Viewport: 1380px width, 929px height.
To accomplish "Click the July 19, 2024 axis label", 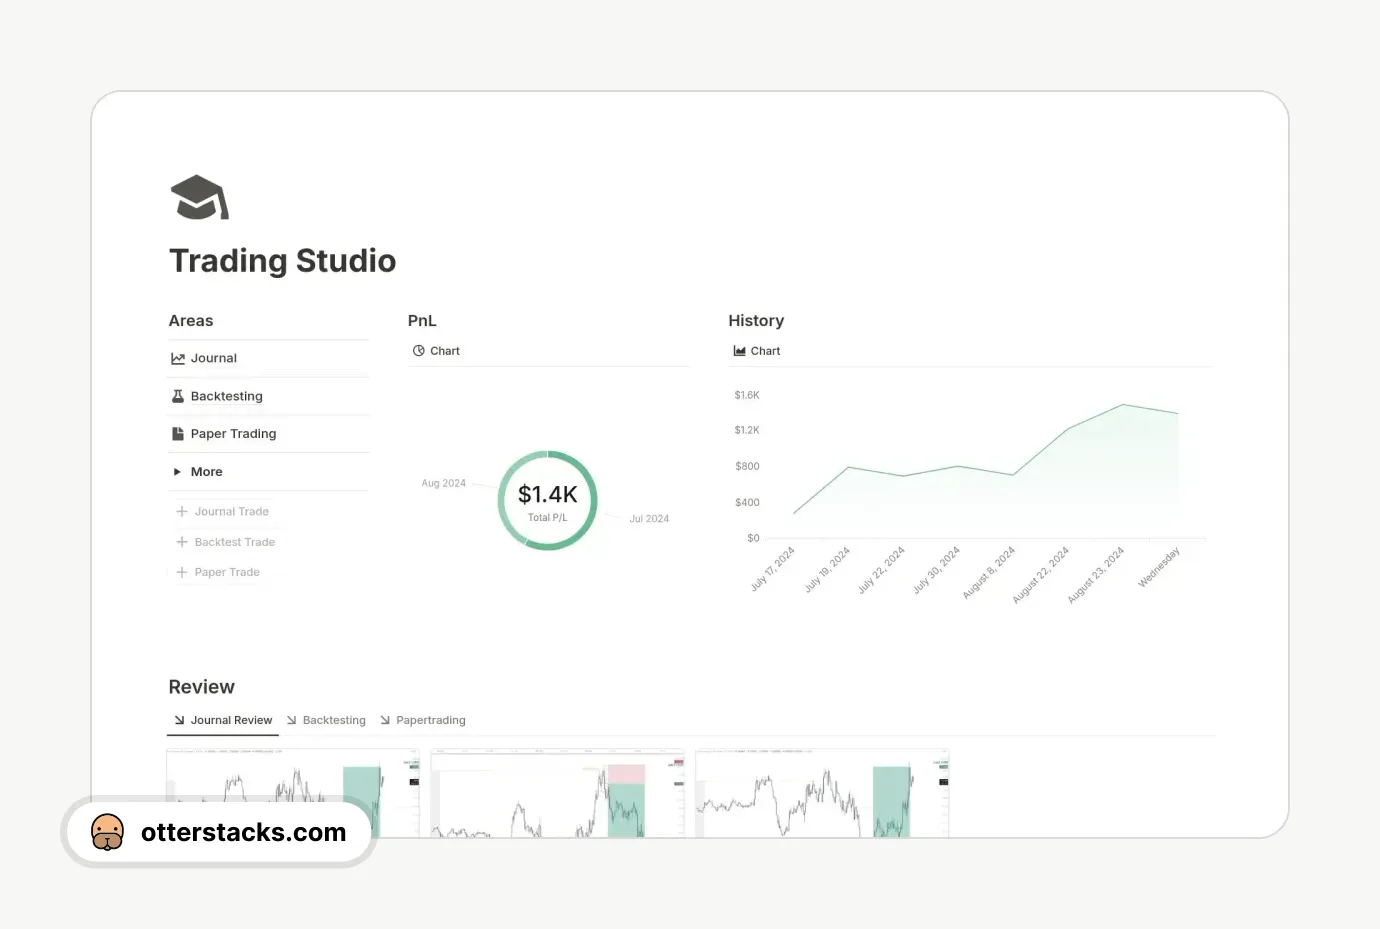I will click(x=828, y=569).
